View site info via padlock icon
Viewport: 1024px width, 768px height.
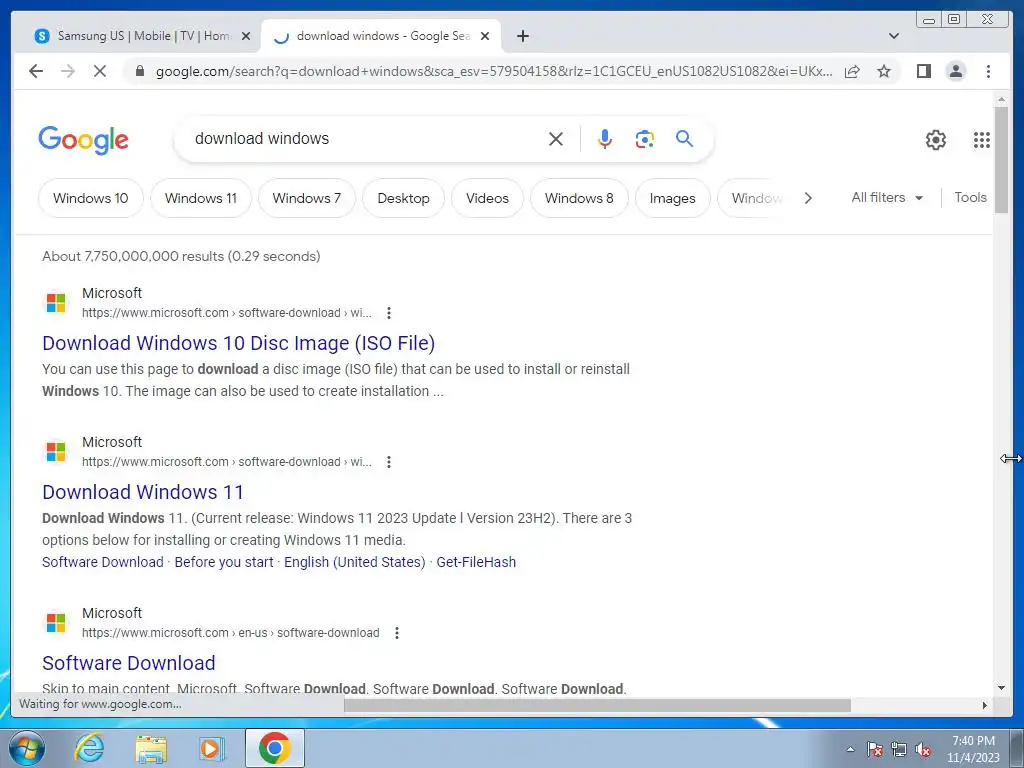point(139,71)
